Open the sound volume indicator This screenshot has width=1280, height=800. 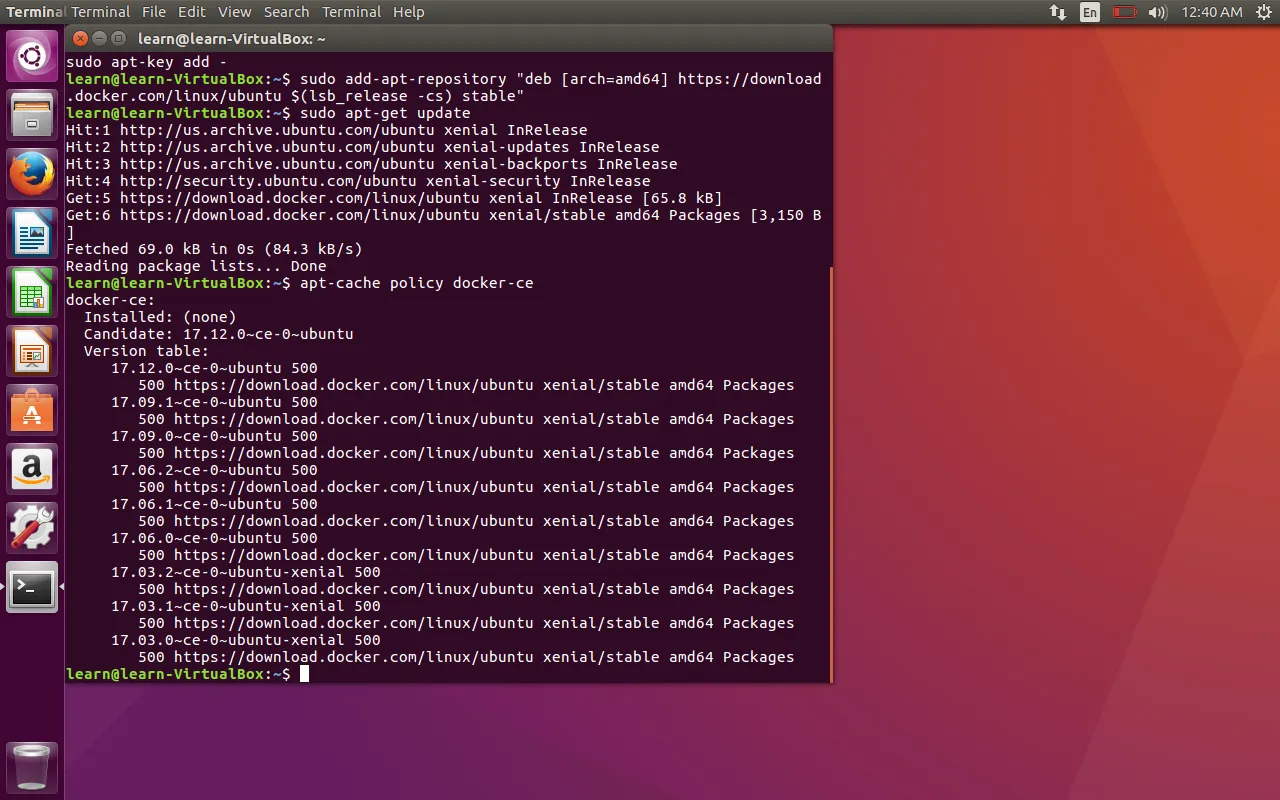coord(1158,12)
